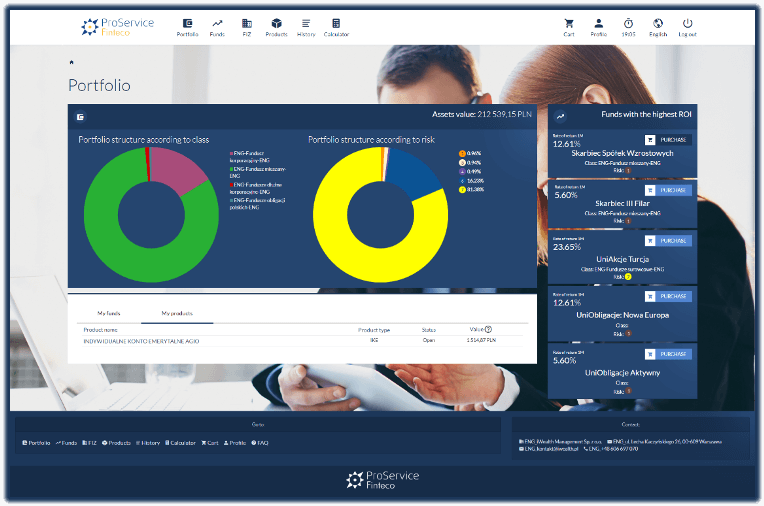Switch to the My funds tab
Image resolution: width=764 pixels, height=506 pixels.
[108, 314]
